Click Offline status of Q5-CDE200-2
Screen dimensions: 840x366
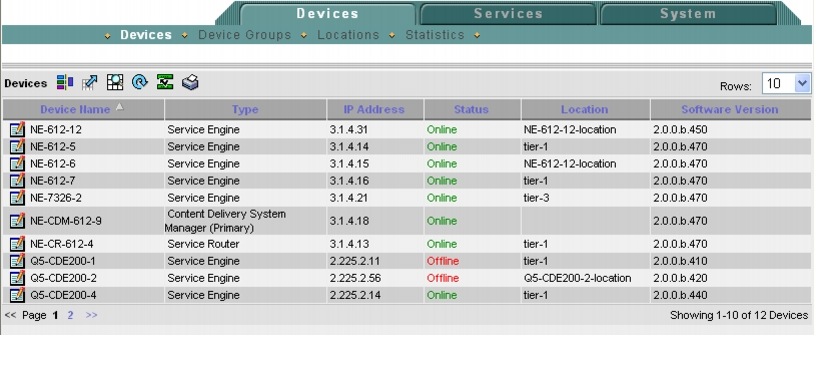coord(442,278)
